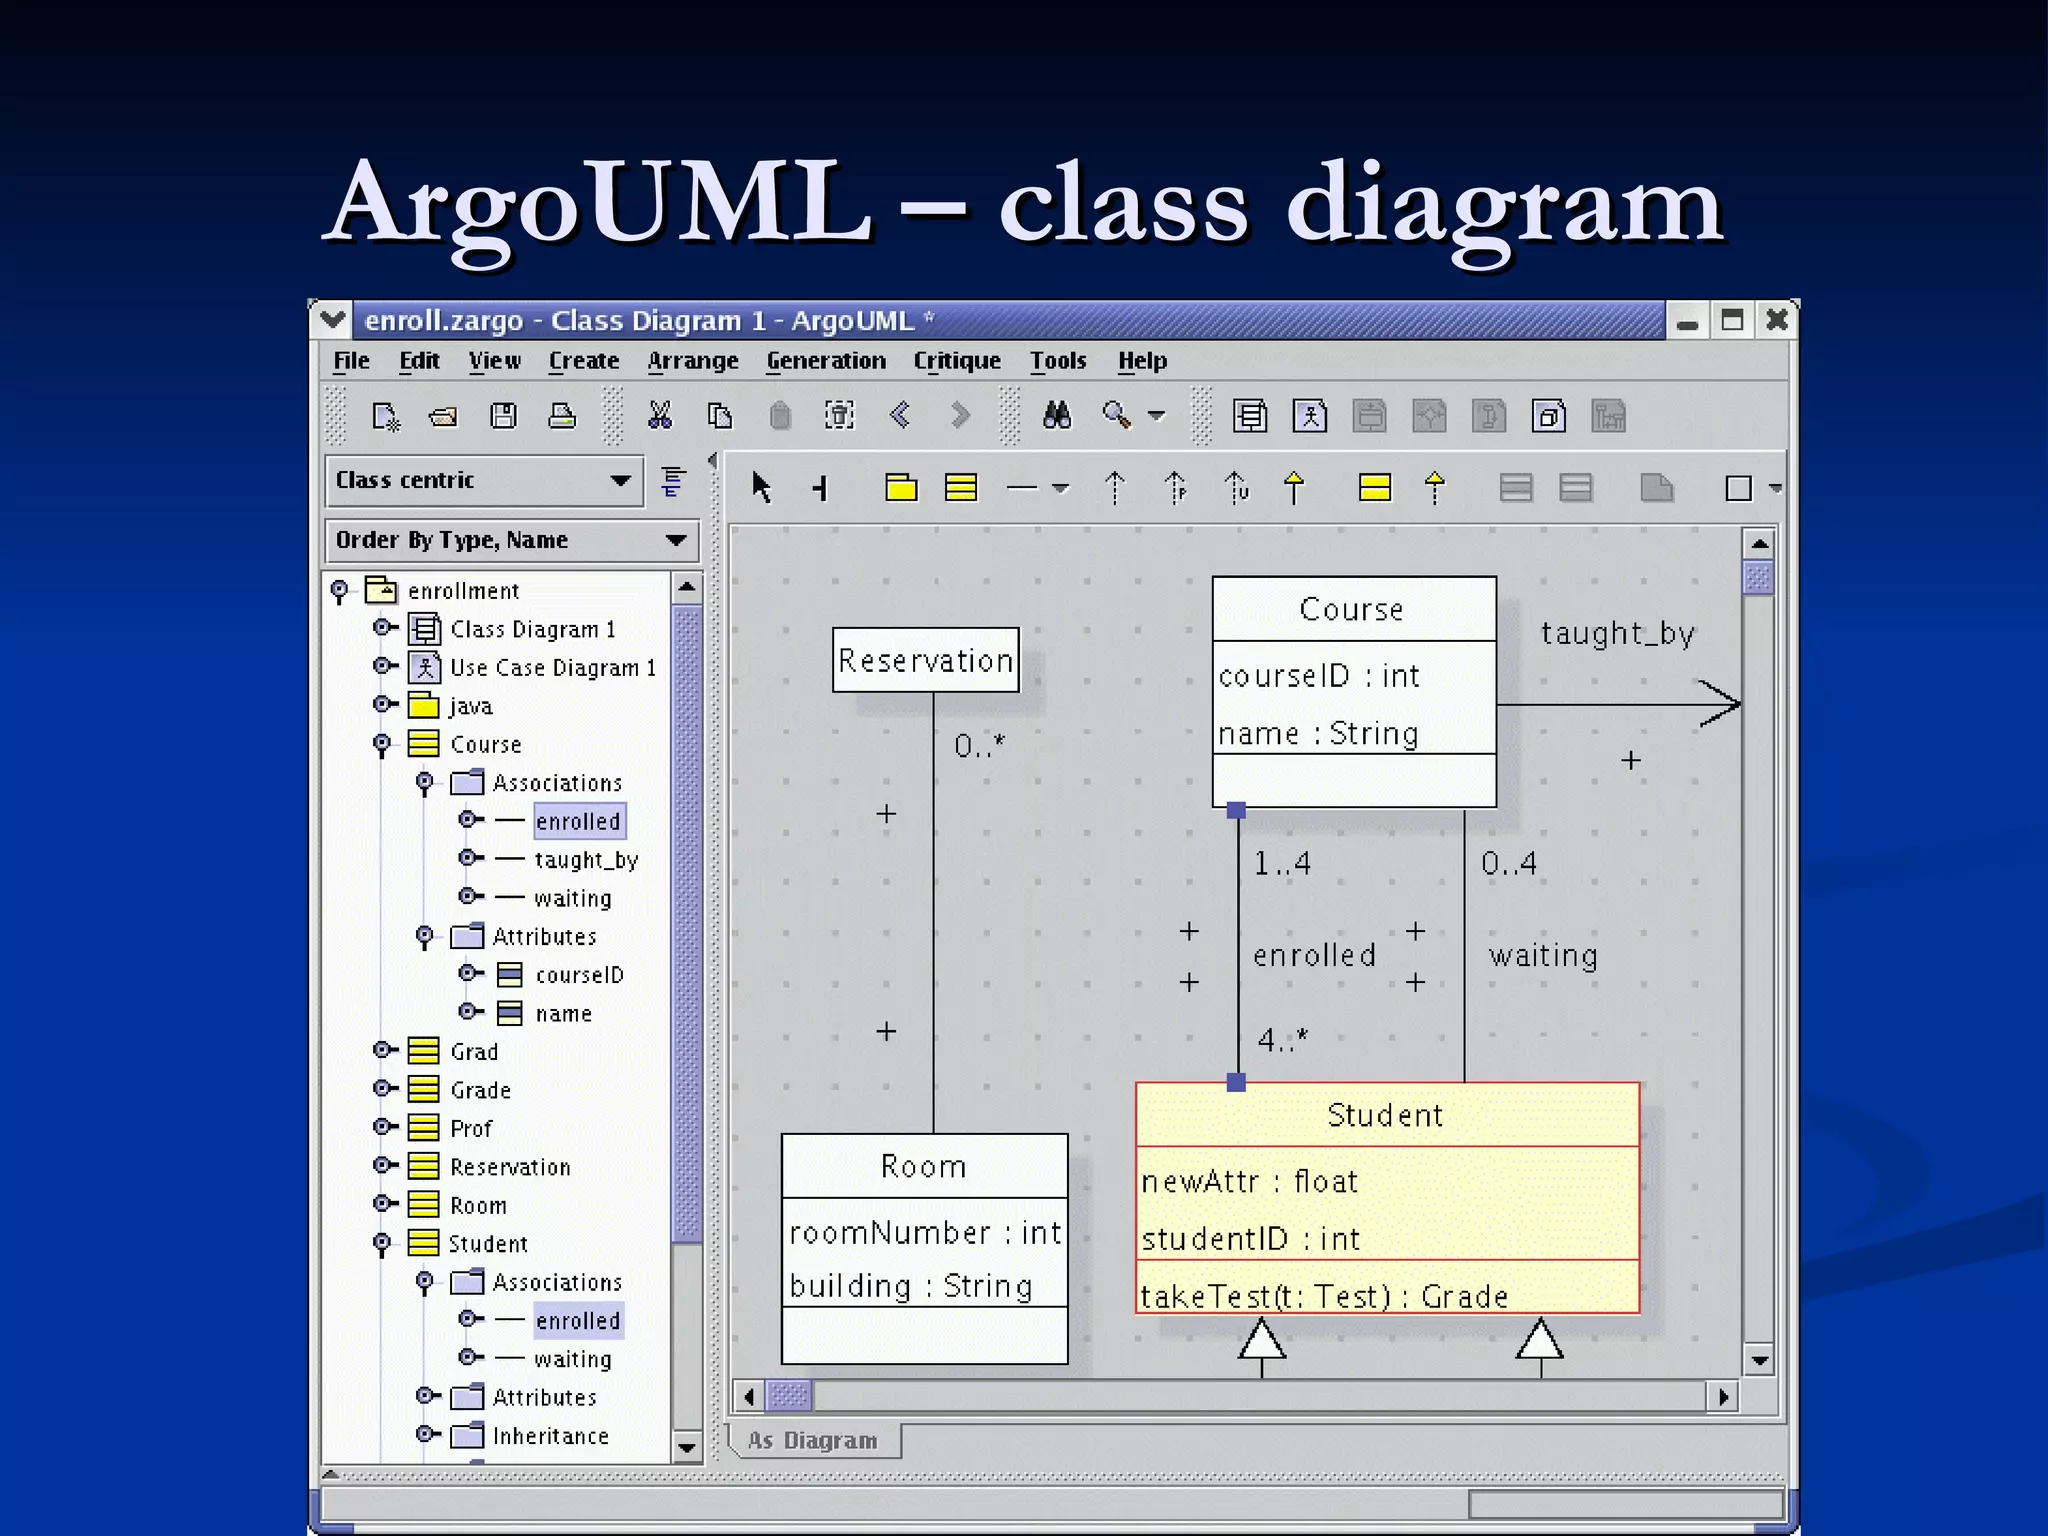Select the Reservation class in the tree
This screenshot has height=1536, width=2048.
(510, 1167)
